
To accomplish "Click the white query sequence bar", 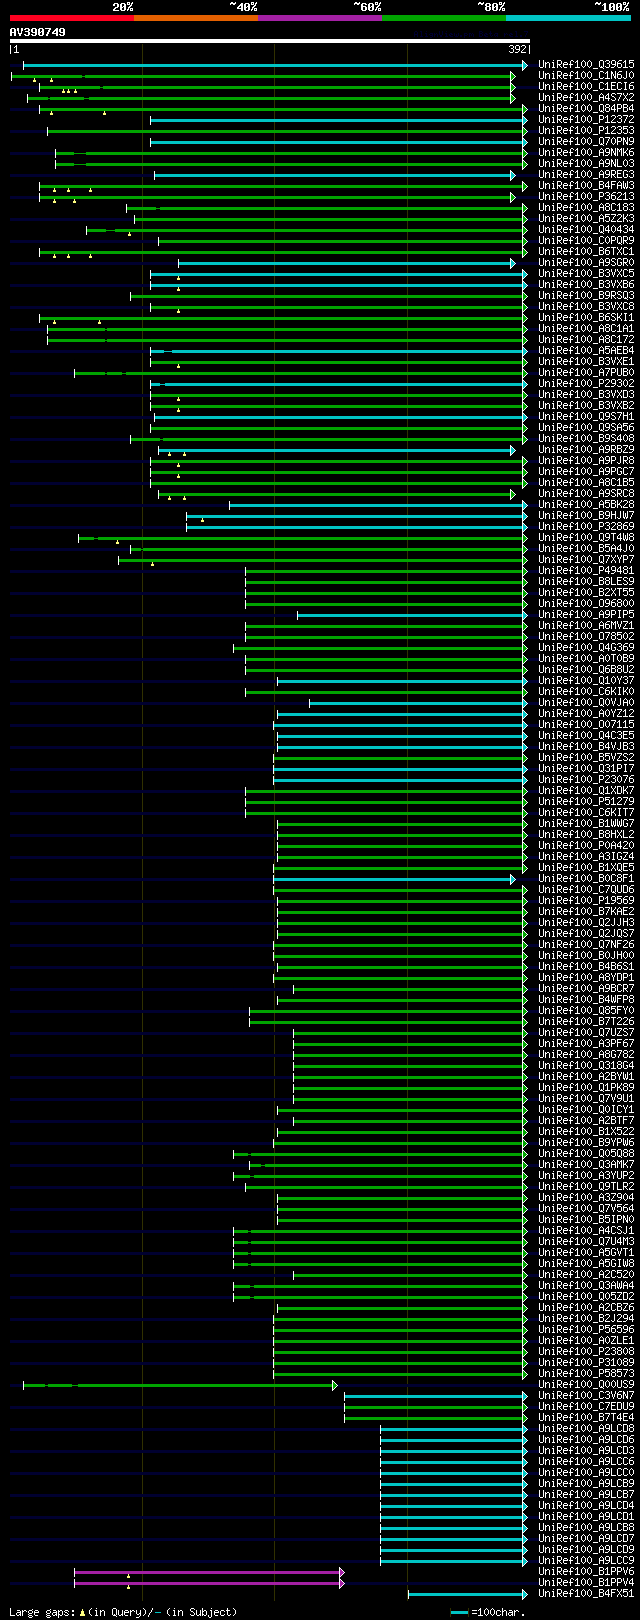I will [x=269, y=41].
